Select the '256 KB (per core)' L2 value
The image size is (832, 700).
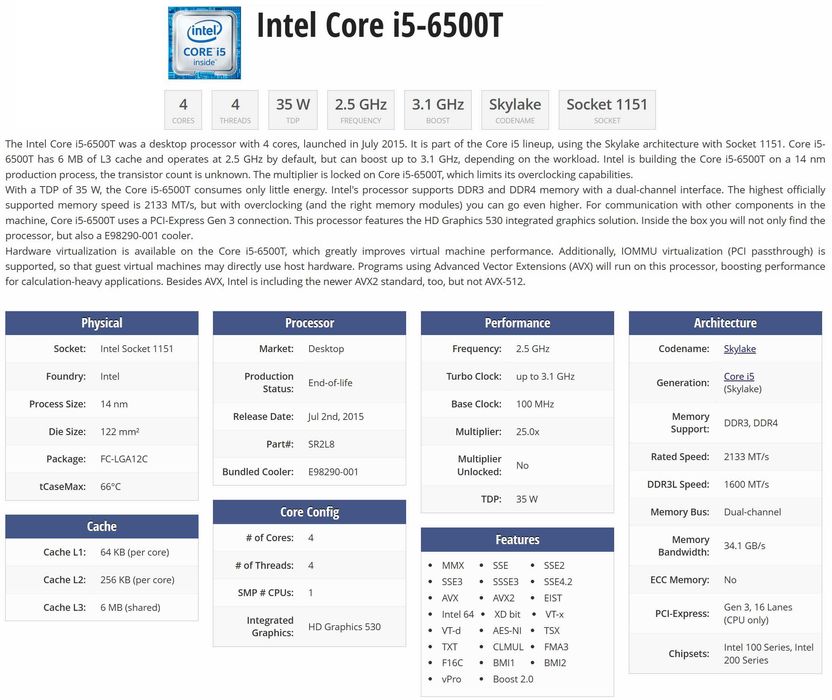(x=137, y=580)
